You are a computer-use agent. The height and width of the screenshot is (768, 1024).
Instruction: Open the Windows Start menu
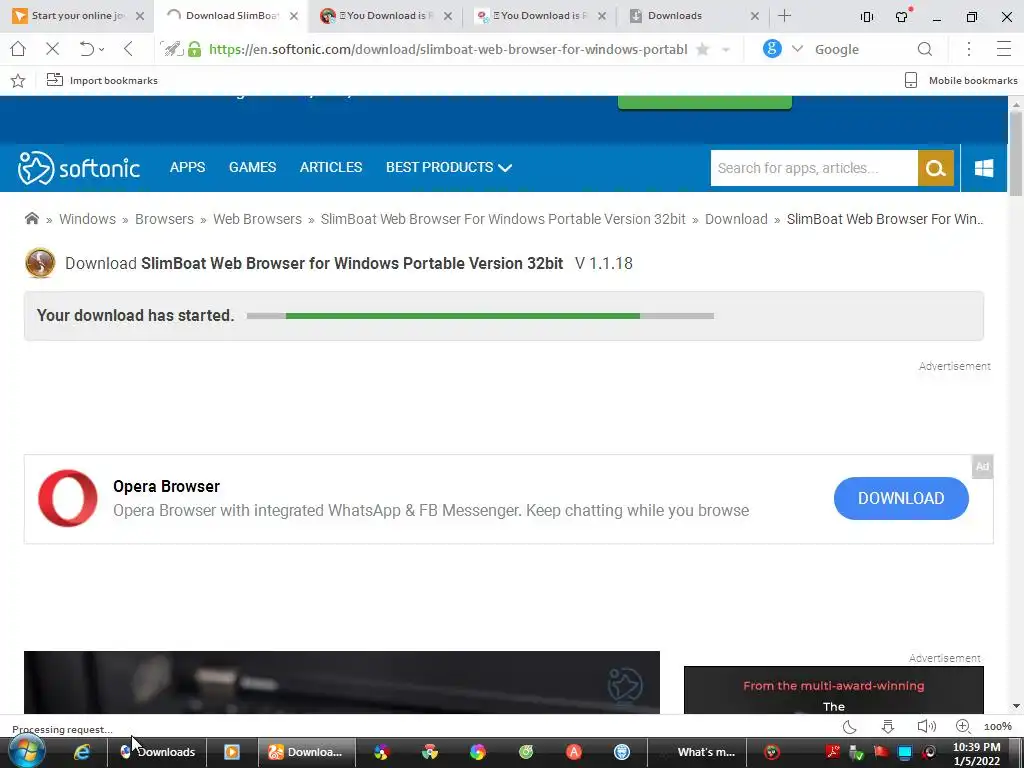click(26, 752)
